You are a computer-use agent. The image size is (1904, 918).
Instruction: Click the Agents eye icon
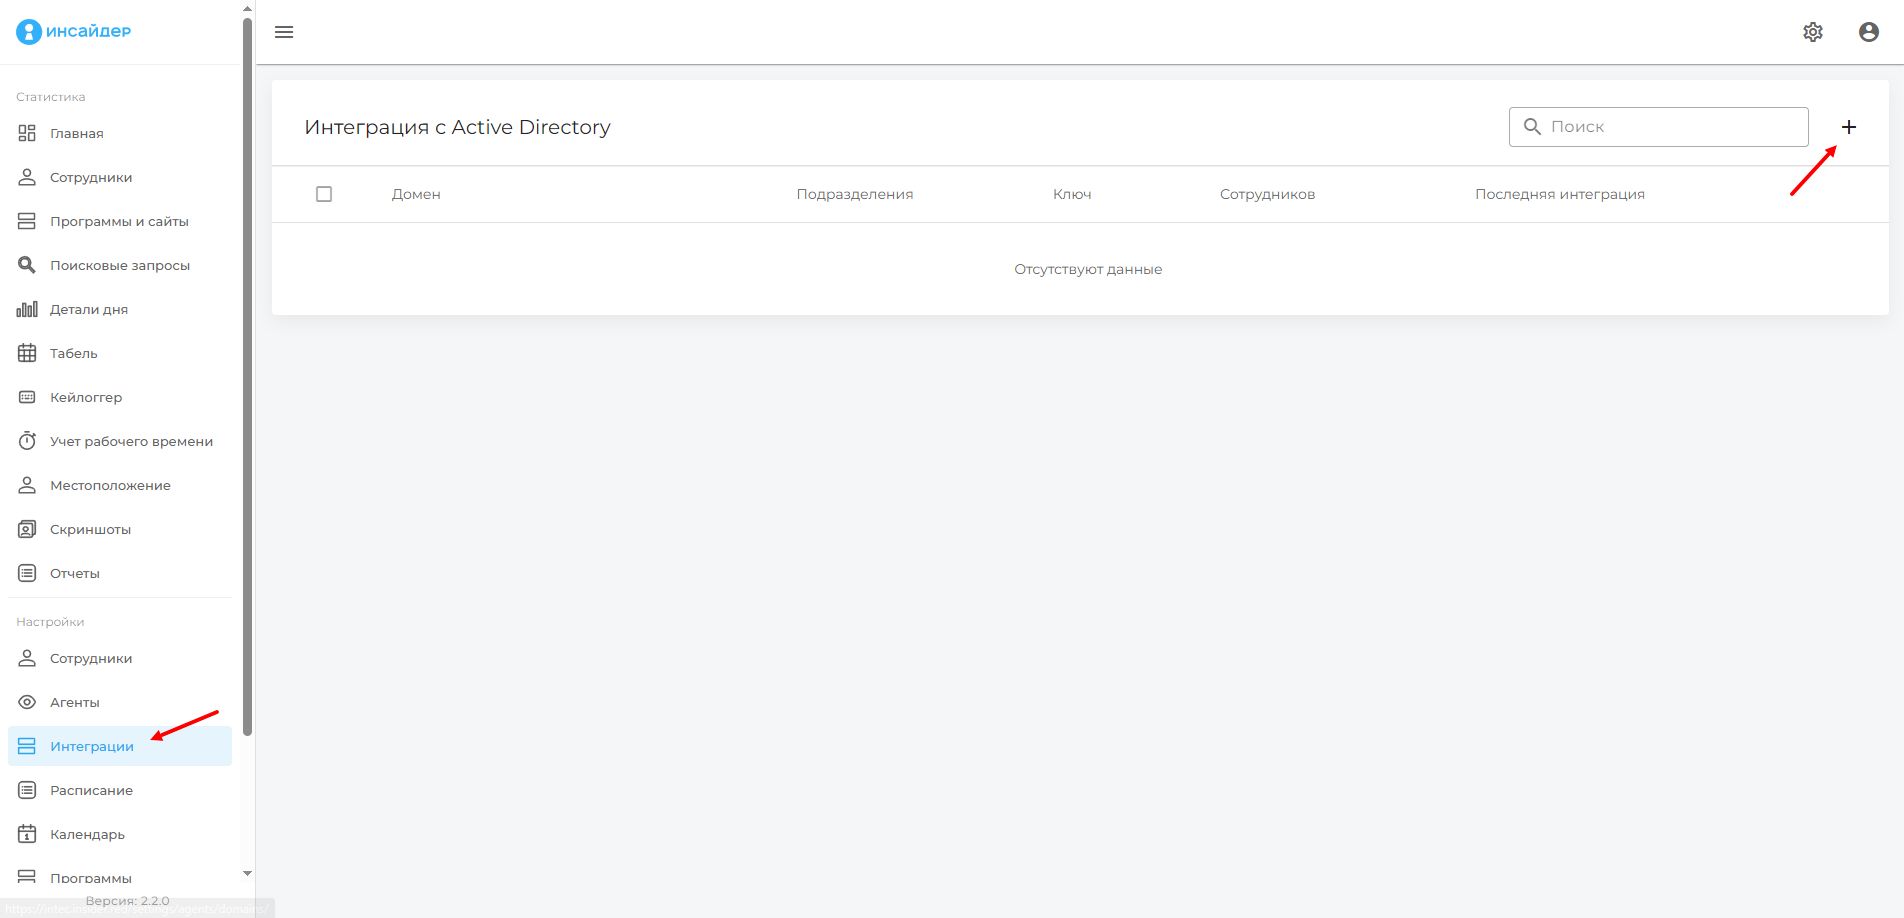(x=27, y=702)
